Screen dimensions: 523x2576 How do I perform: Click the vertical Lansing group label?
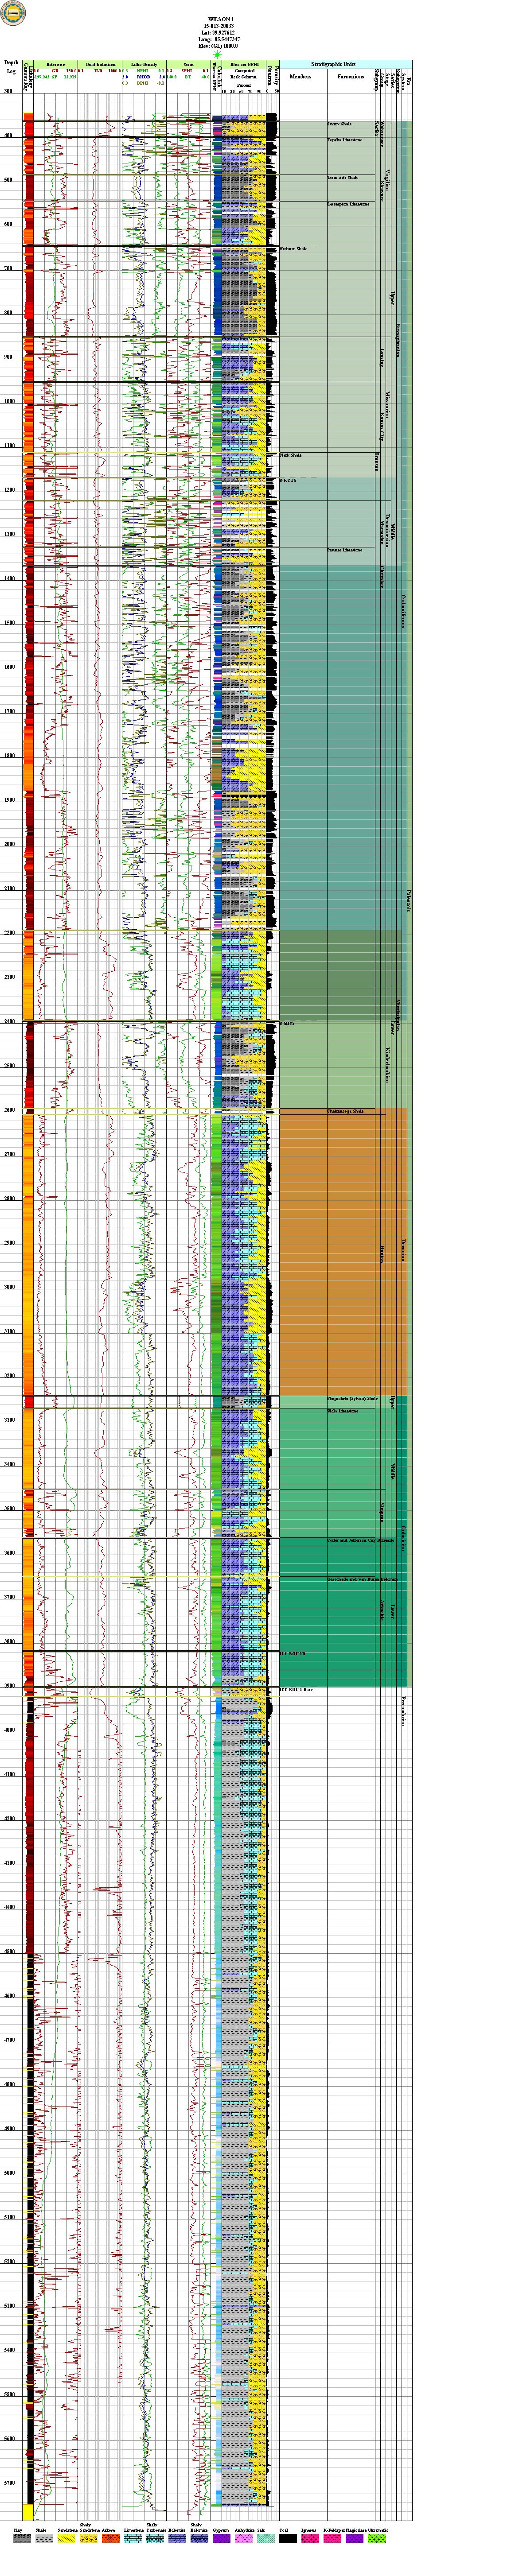pos(381,358)
